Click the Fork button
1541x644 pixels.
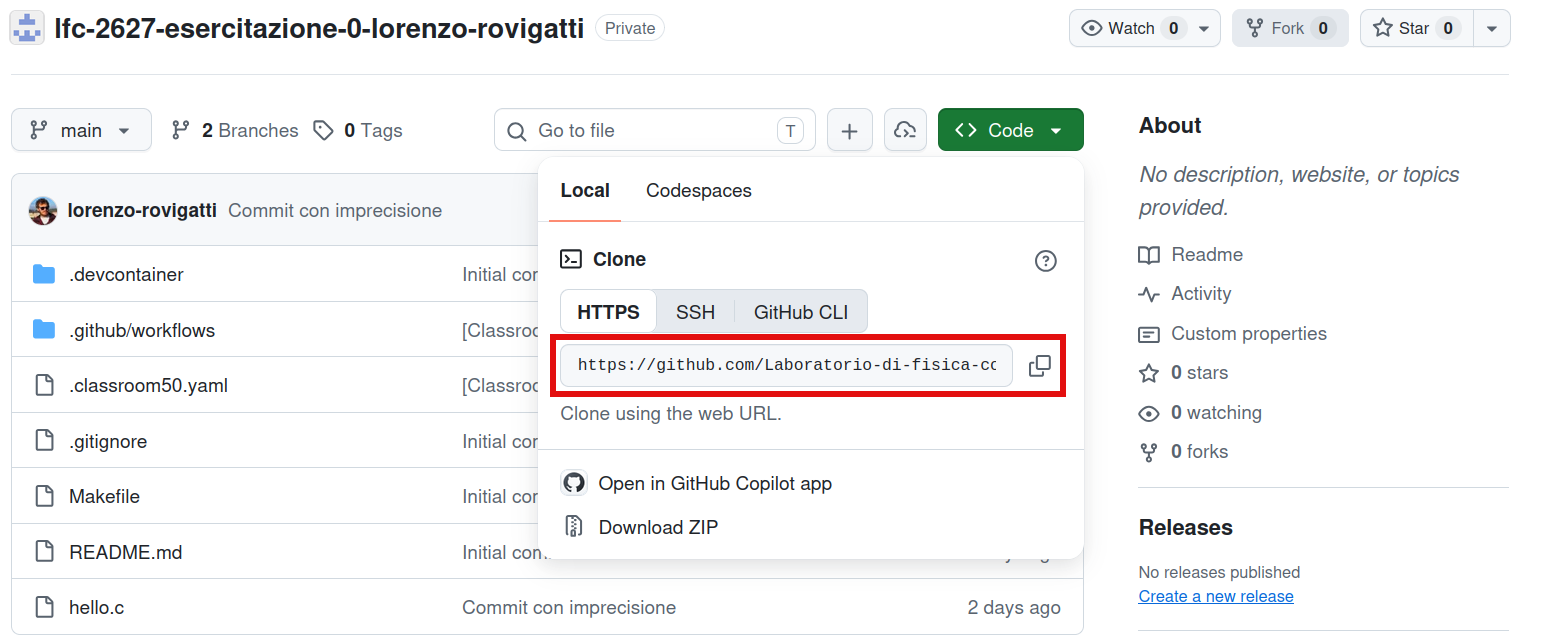point(1290,28)
